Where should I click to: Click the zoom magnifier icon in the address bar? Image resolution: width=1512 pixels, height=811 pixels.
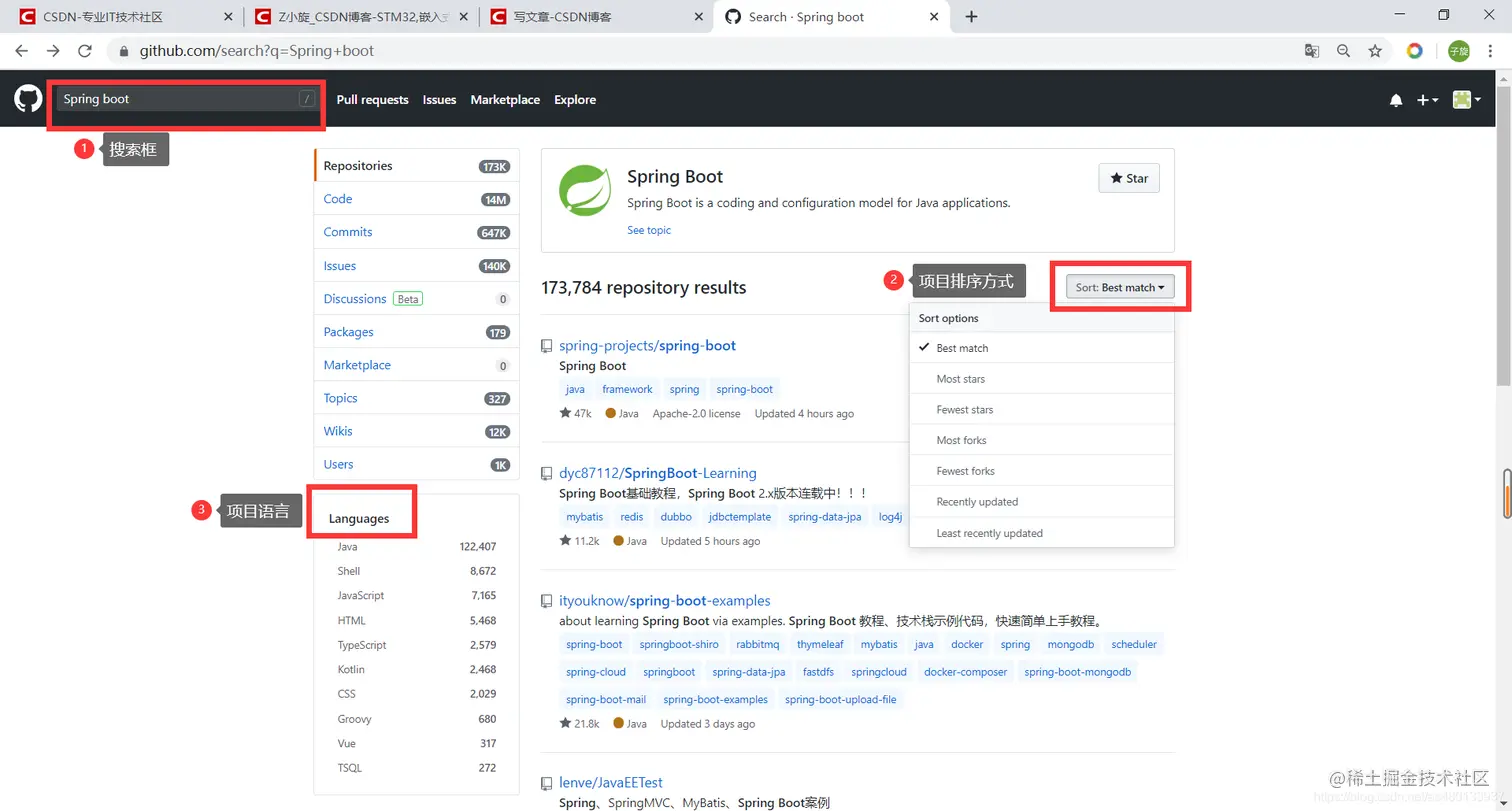point(1343,51)
